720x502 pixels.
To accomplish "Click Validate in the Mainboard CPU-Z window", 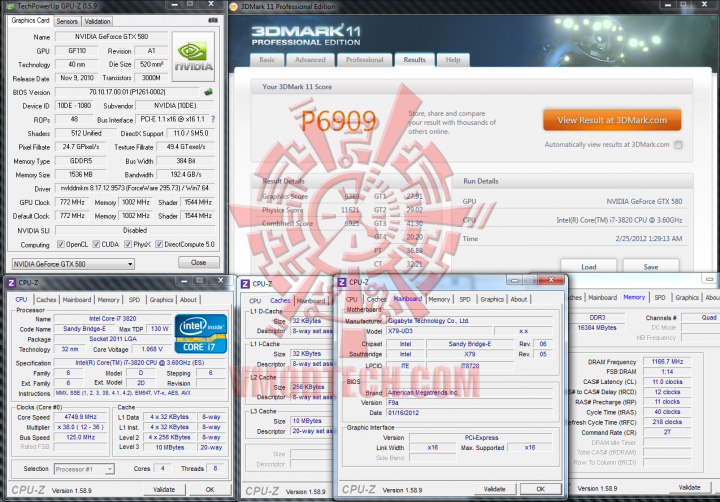I will (x=495, y=489).
